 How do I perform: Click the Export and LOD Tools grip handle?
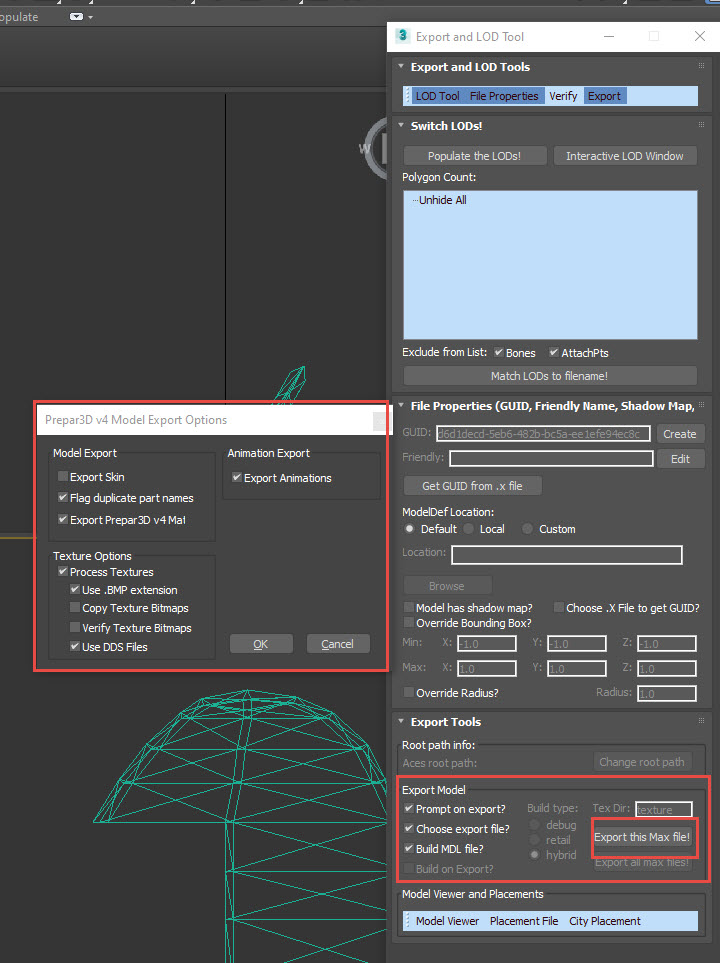[x=701, y=65]
